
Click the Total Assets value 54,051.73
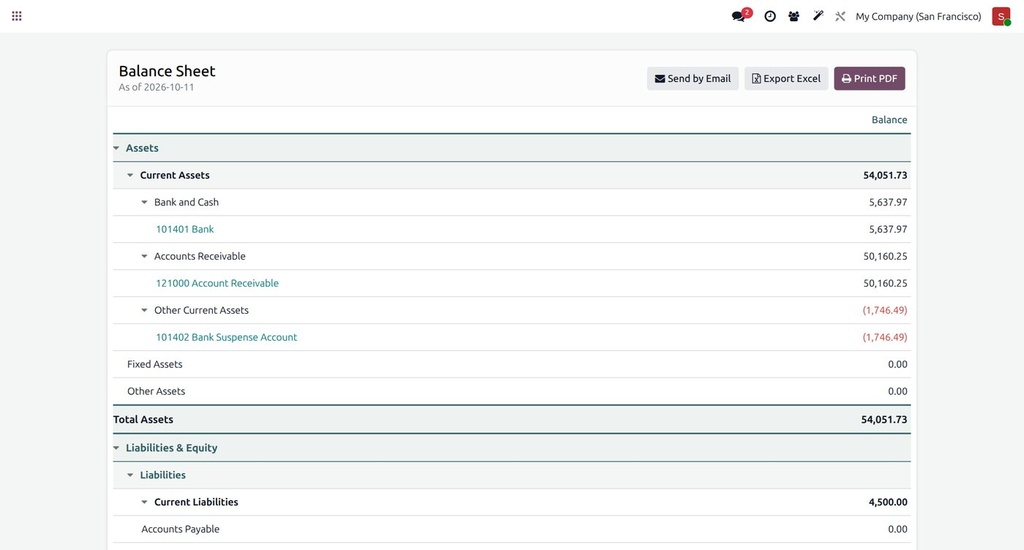click(x=884, y=419)
